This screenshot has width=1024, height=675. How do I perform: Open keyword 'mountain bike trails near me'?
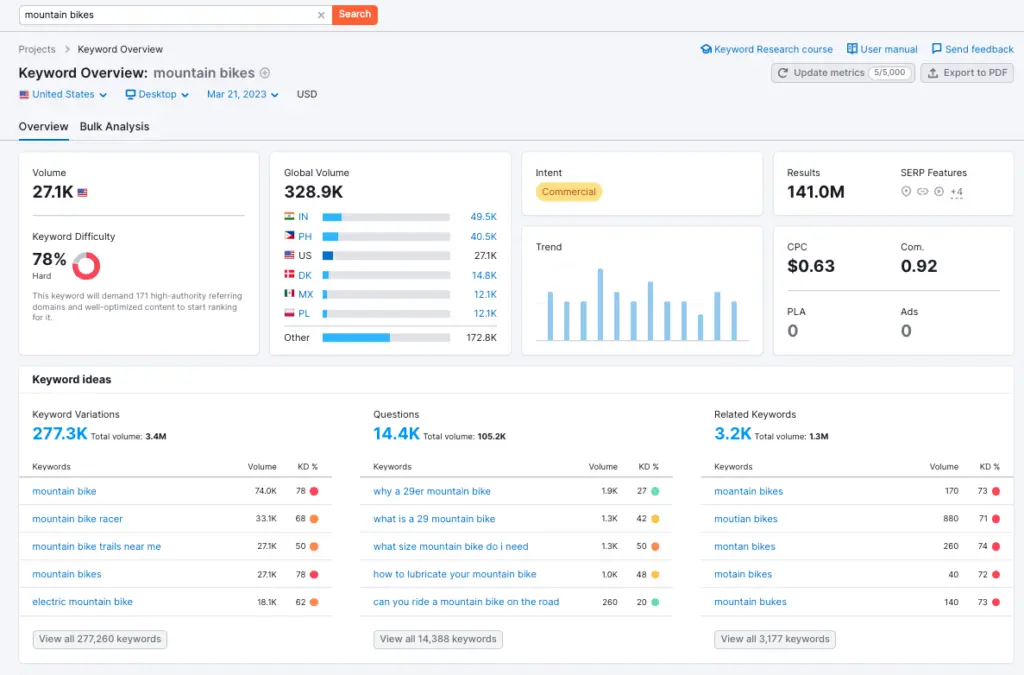[97, 546]
